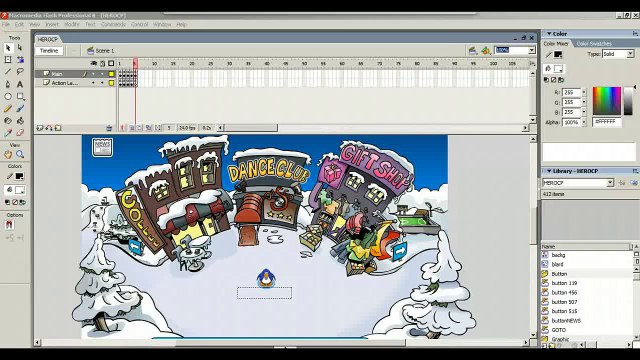
Task: Select the Pen tool
Action: point(8,84)
